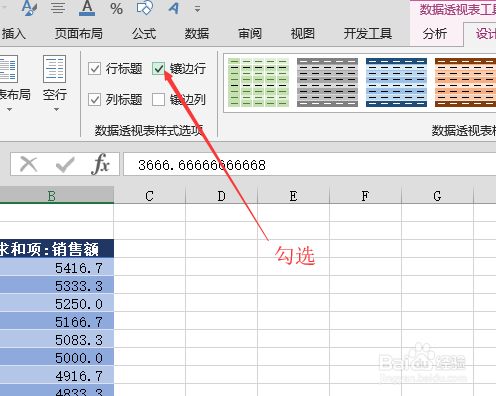Click the cell with value 5166.7
The height and width of the screenshot is (396, 496).
[x=57, y=321]
